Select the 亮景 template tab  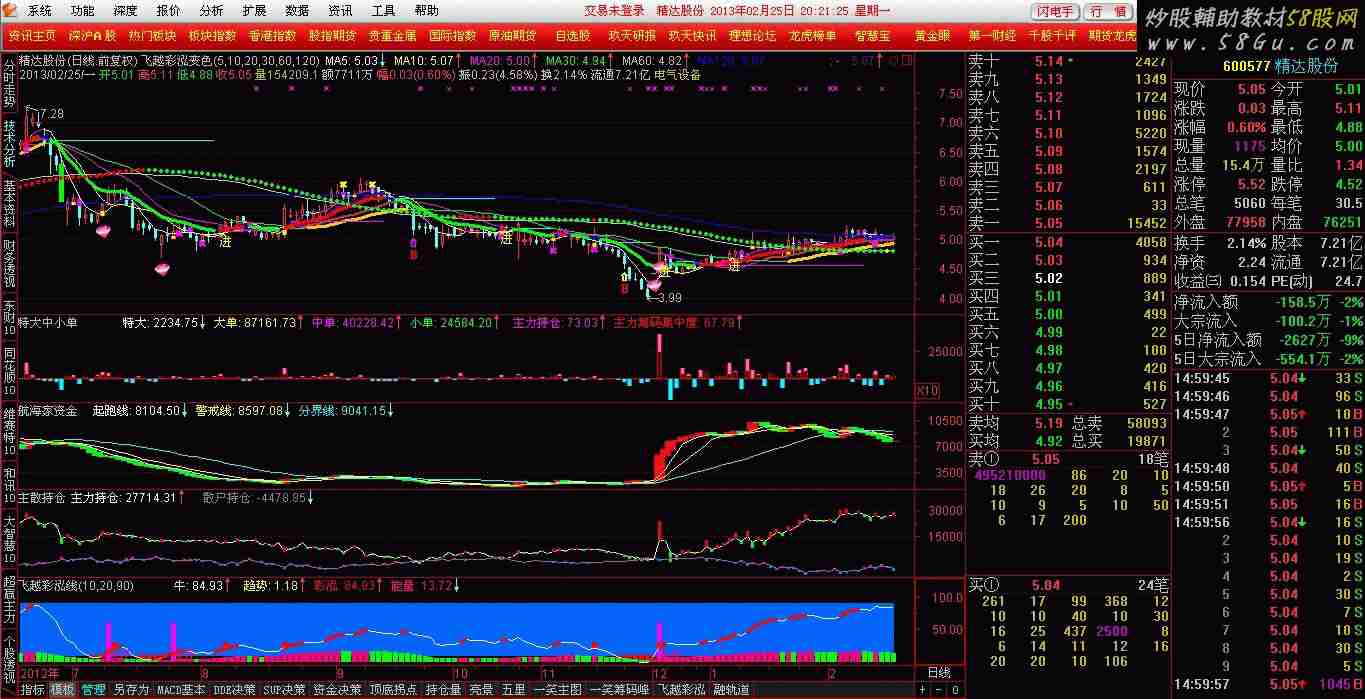482,690
